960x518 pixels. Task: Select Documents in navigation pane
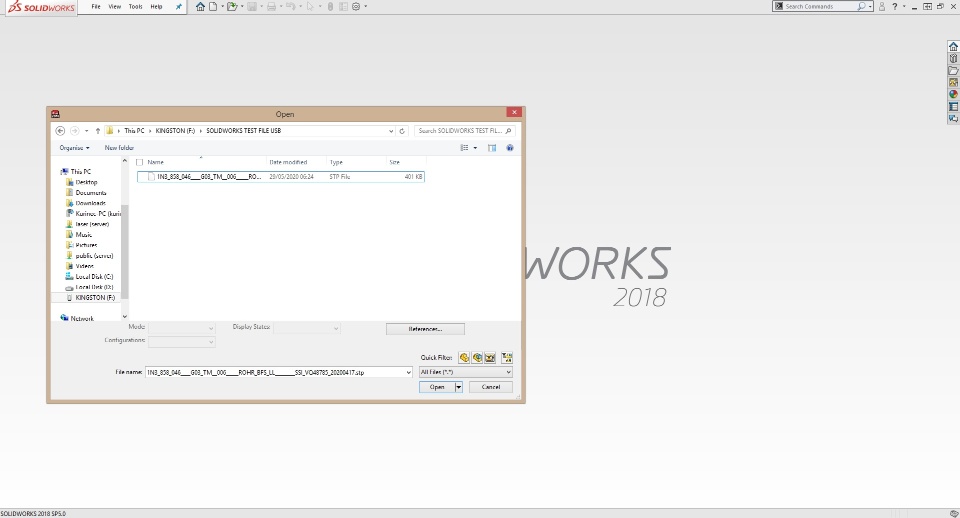click(x=90, y=193)
